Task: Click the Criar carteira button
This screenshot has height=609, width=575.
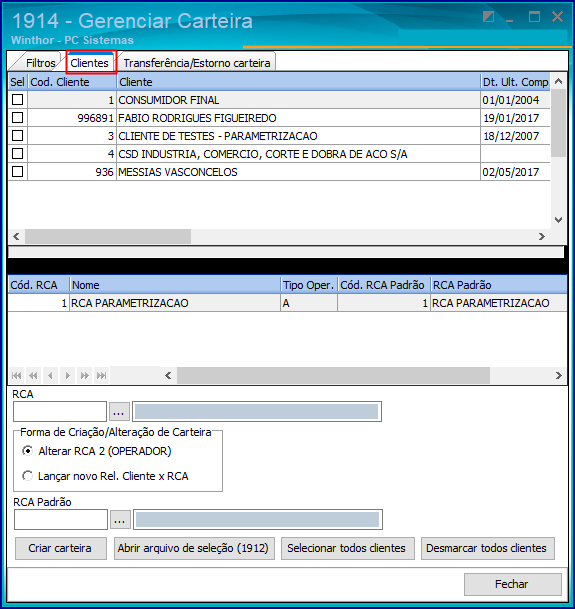Action: point(61,548)
